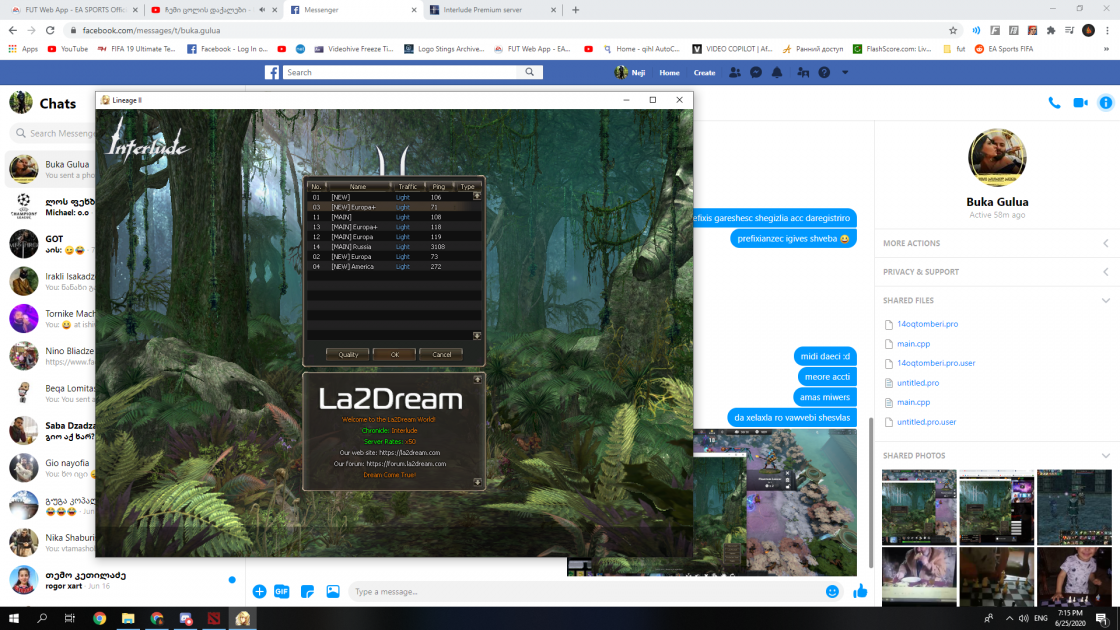Viewport: 1120px width, 630px height.
Task: Start a video chat from conversation header
Action: click(1080, 103)
